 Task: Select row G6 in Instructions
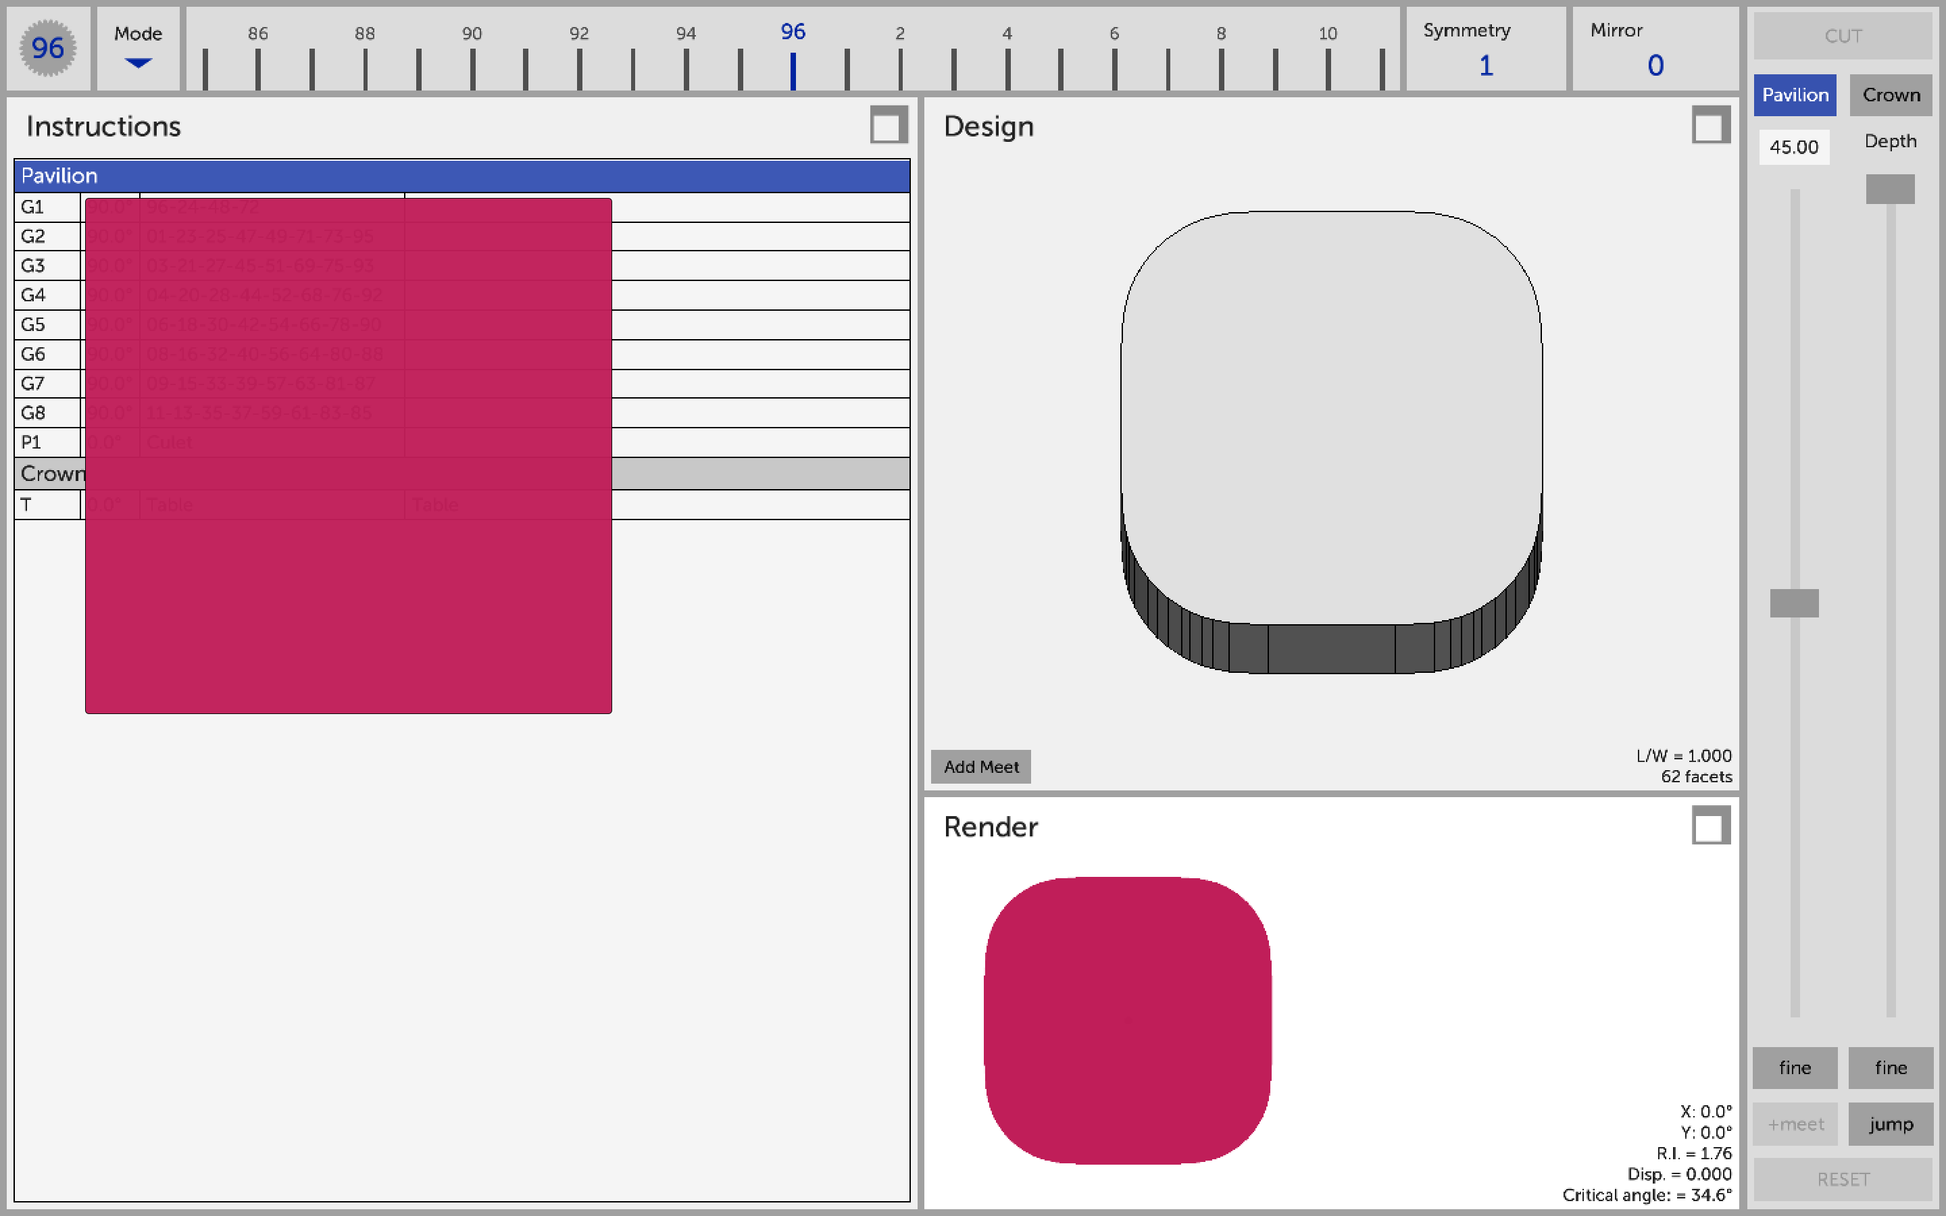(x=462, y=354)
